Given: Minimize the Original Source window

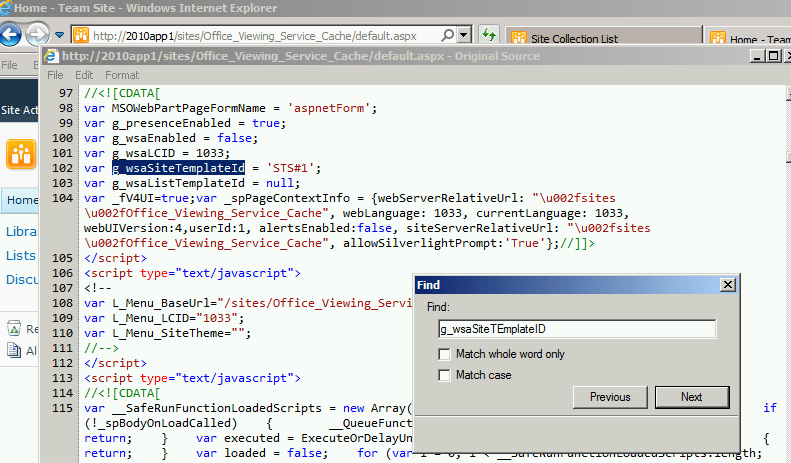Looking at the screenshot, I should click(757, 56).
